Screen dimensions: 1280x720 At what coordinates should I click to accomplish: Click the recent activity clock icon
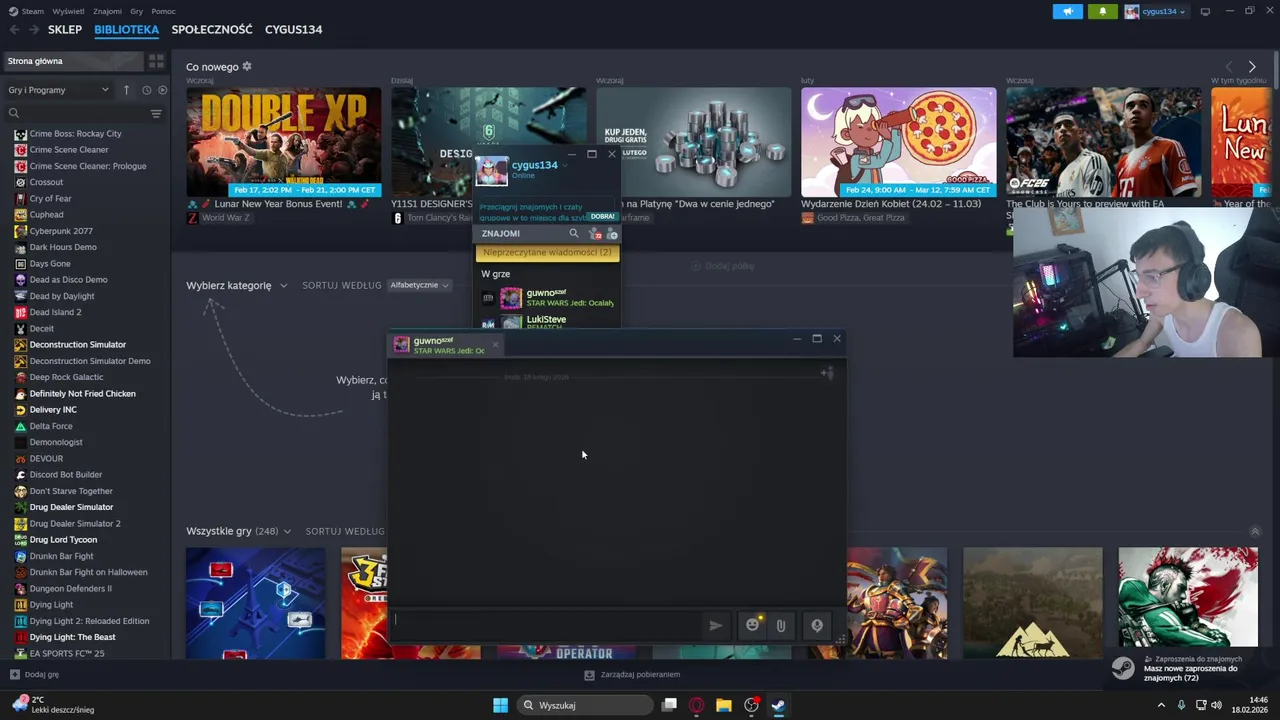click(146, 90)
